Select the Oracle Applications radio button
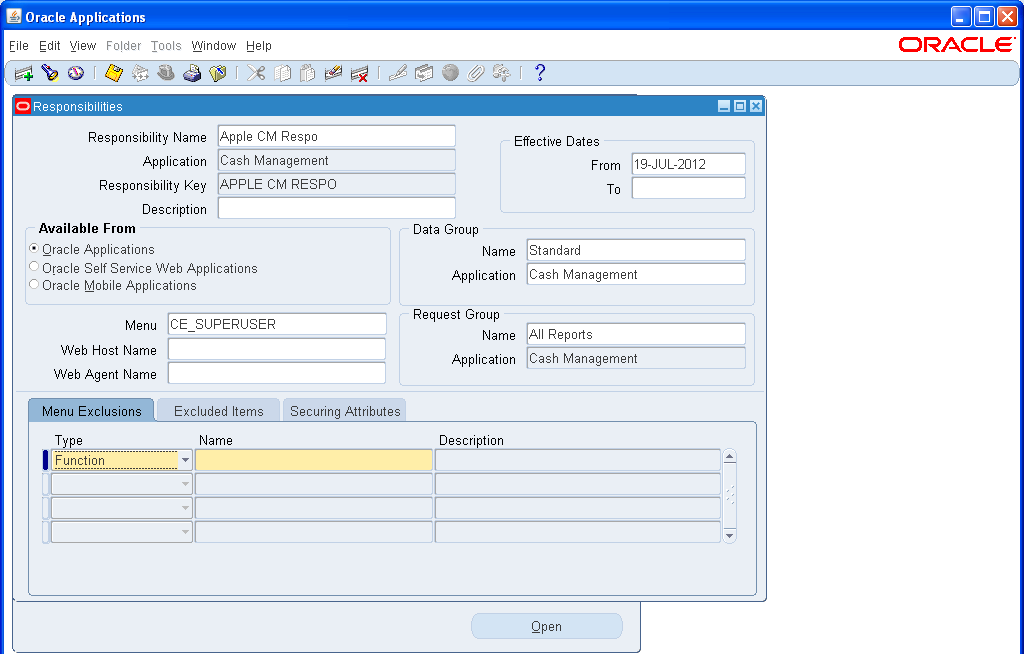Image resolution: width=1024 pixels, height=654 pixels. (31, 249)
